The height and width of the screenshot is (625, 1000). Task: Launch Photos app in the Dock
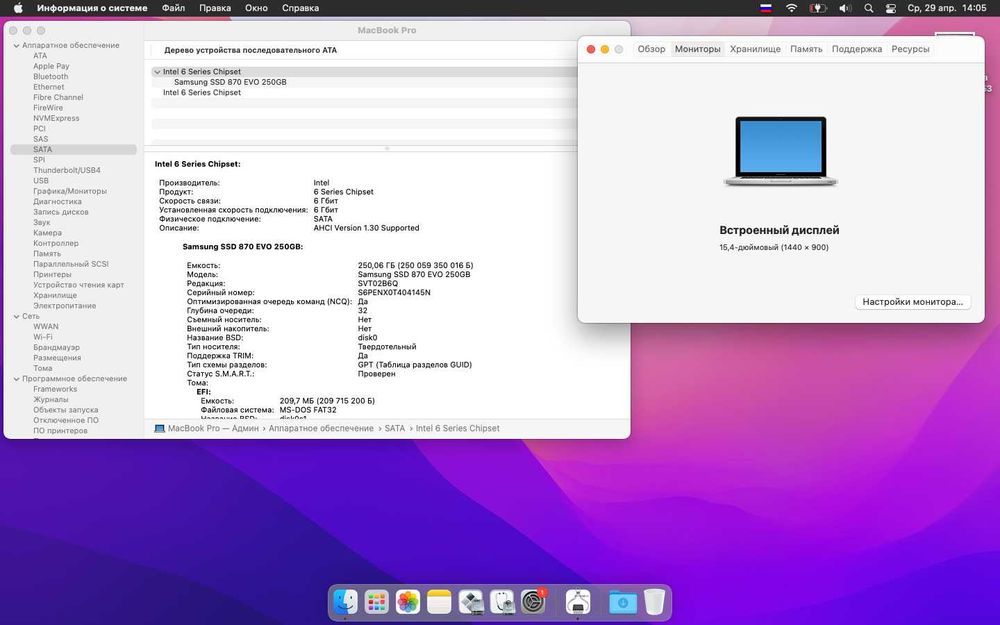coord(408,601)
